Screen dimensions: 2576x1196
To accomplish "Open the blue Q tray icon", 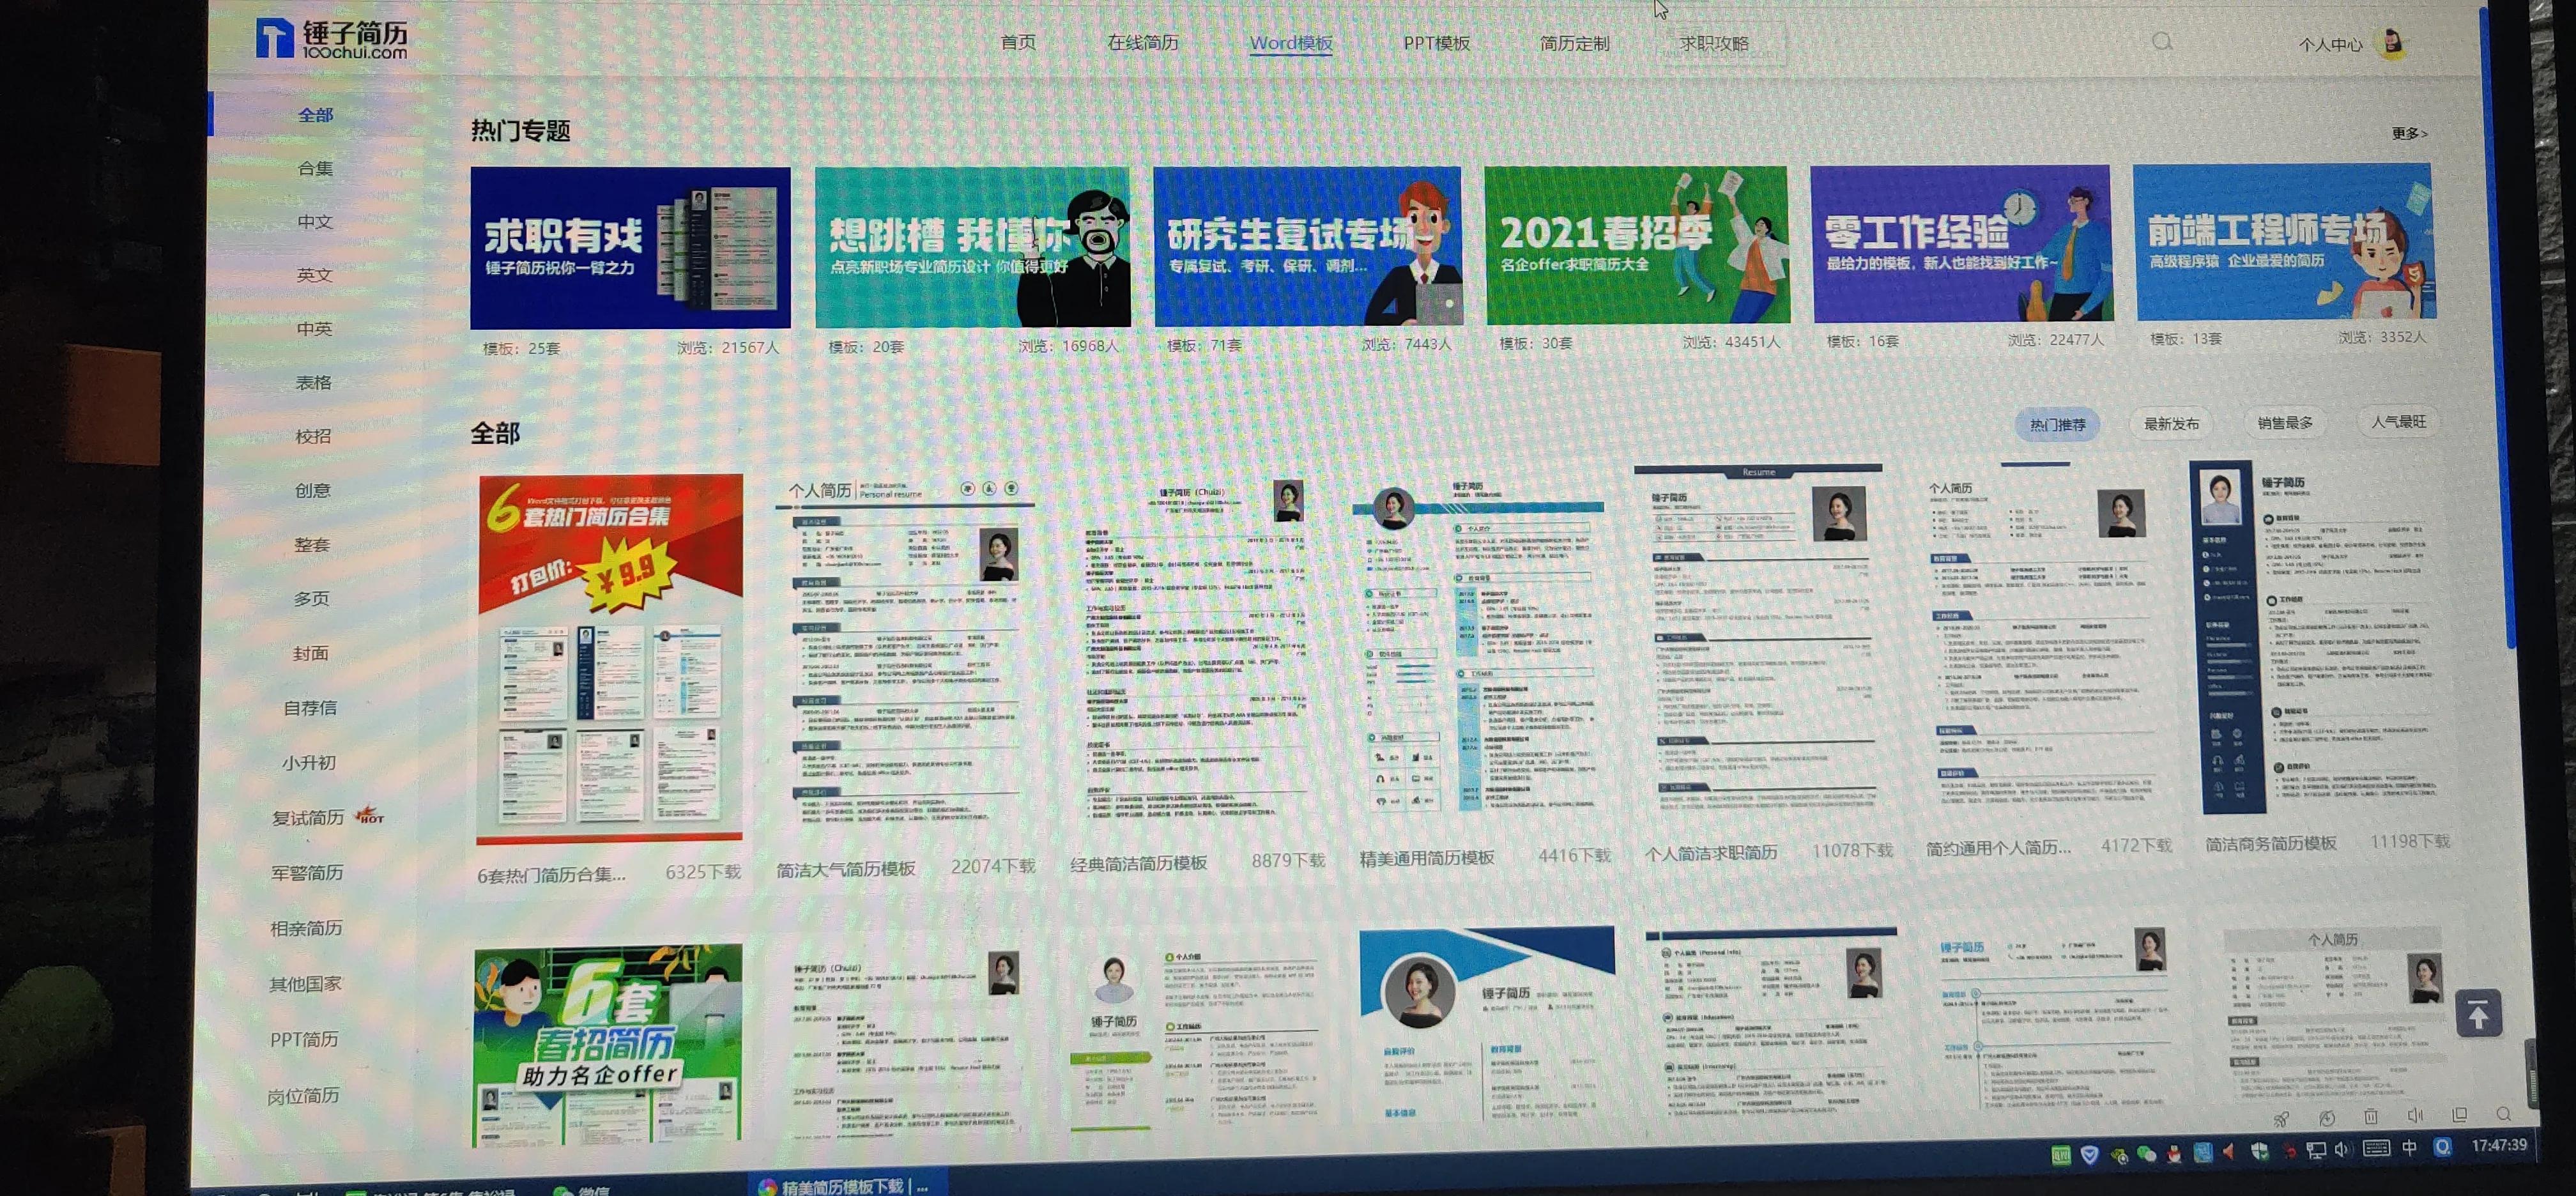I will click(x=2442, y=1147).
